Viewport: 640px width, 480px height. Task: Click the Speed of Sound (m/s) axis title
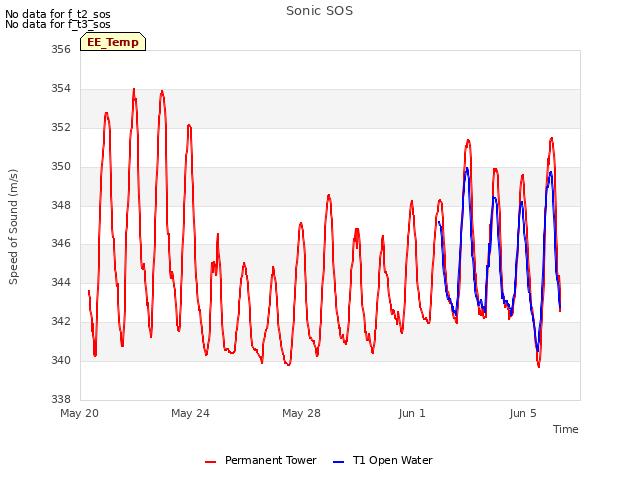(13, 227)
